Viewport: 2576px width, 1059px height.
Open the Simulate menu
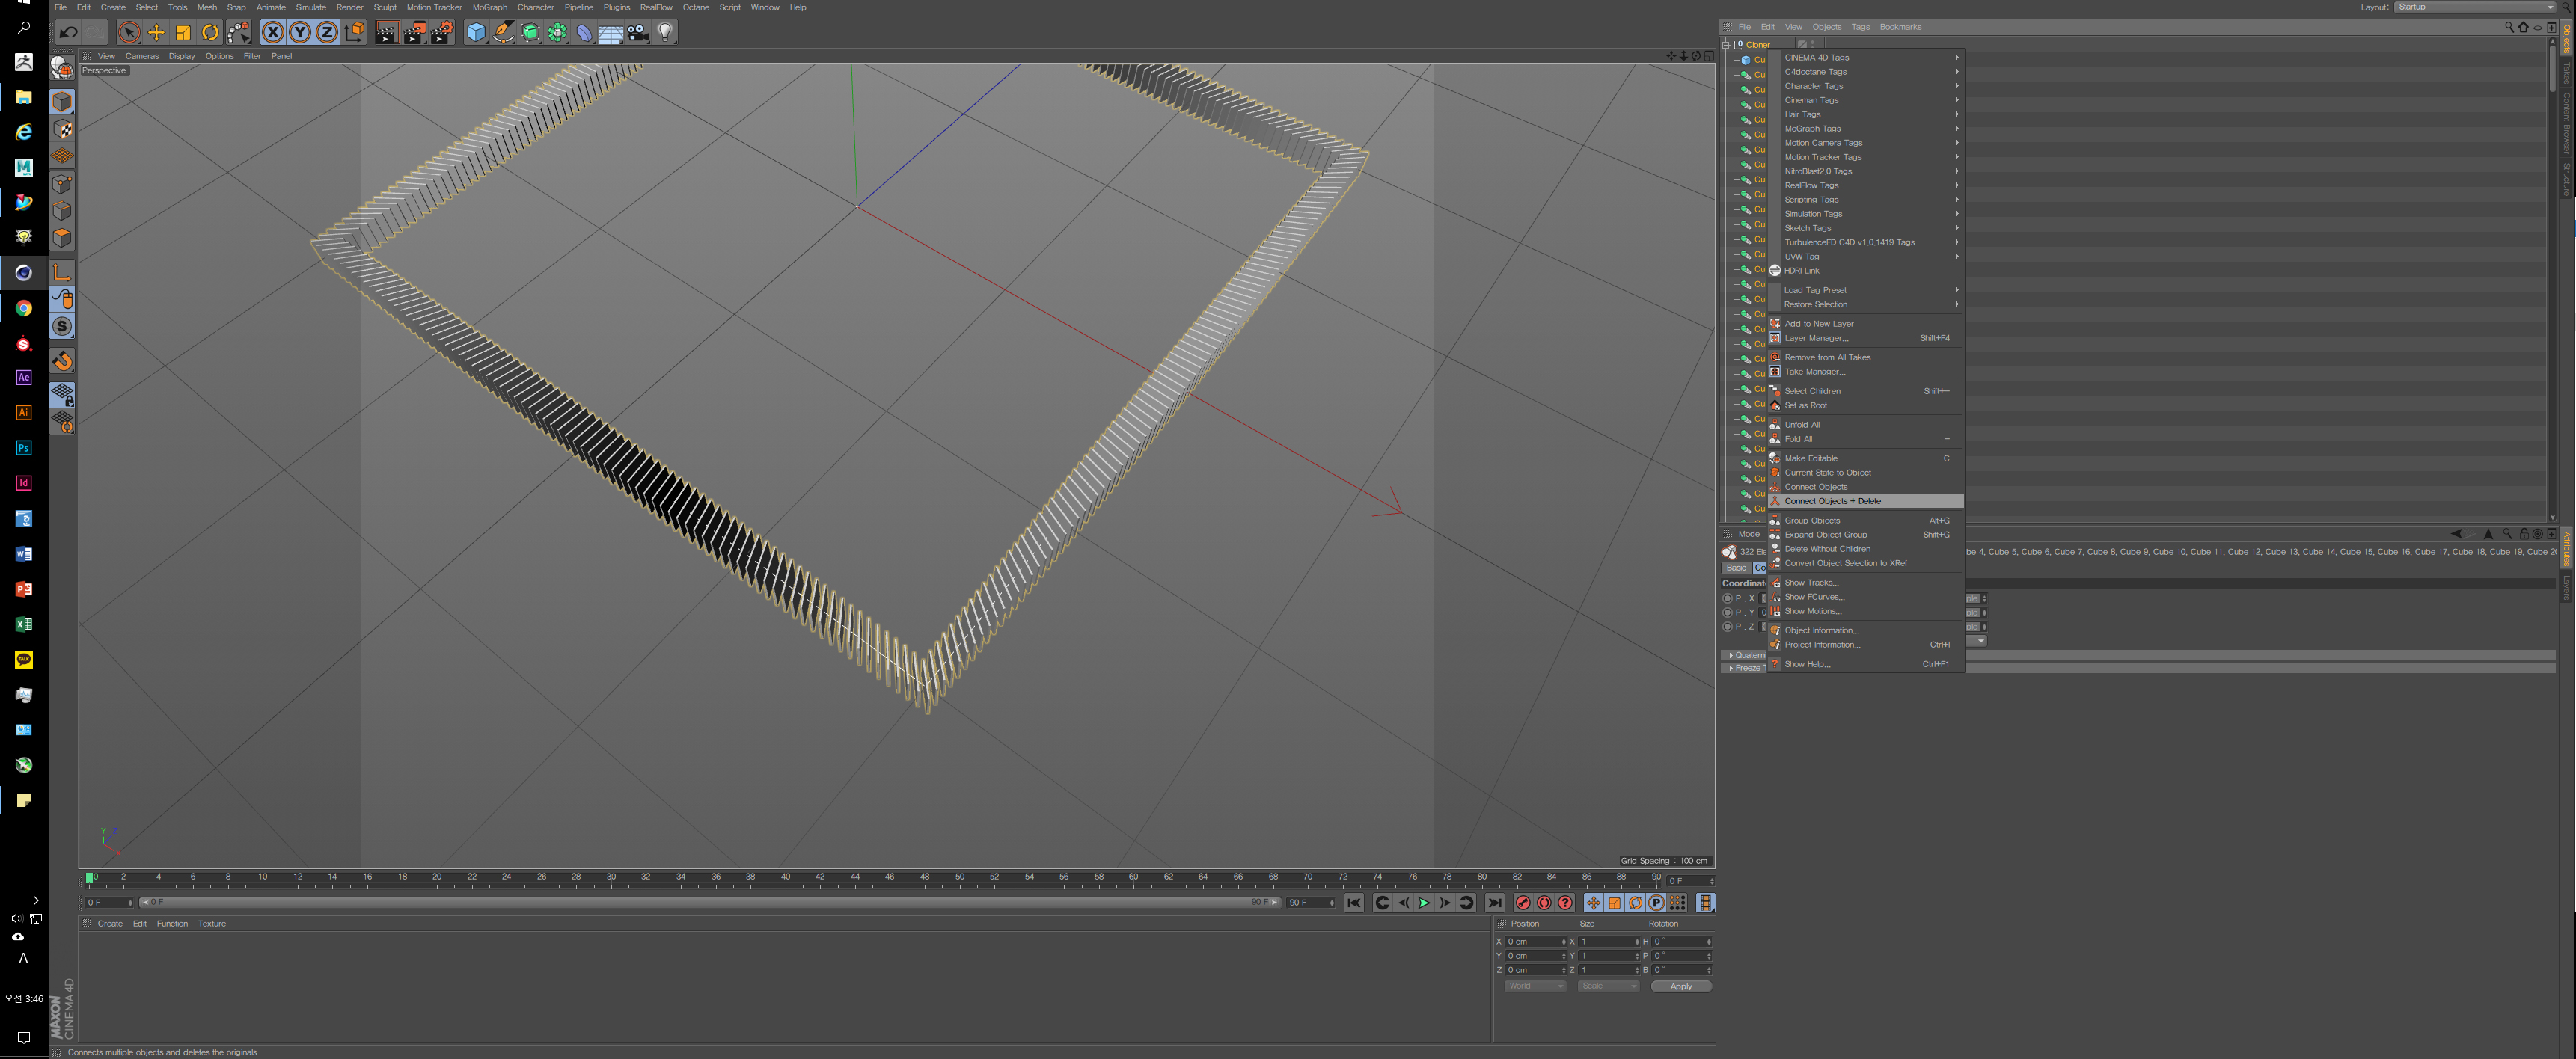(x=311, y=7)
